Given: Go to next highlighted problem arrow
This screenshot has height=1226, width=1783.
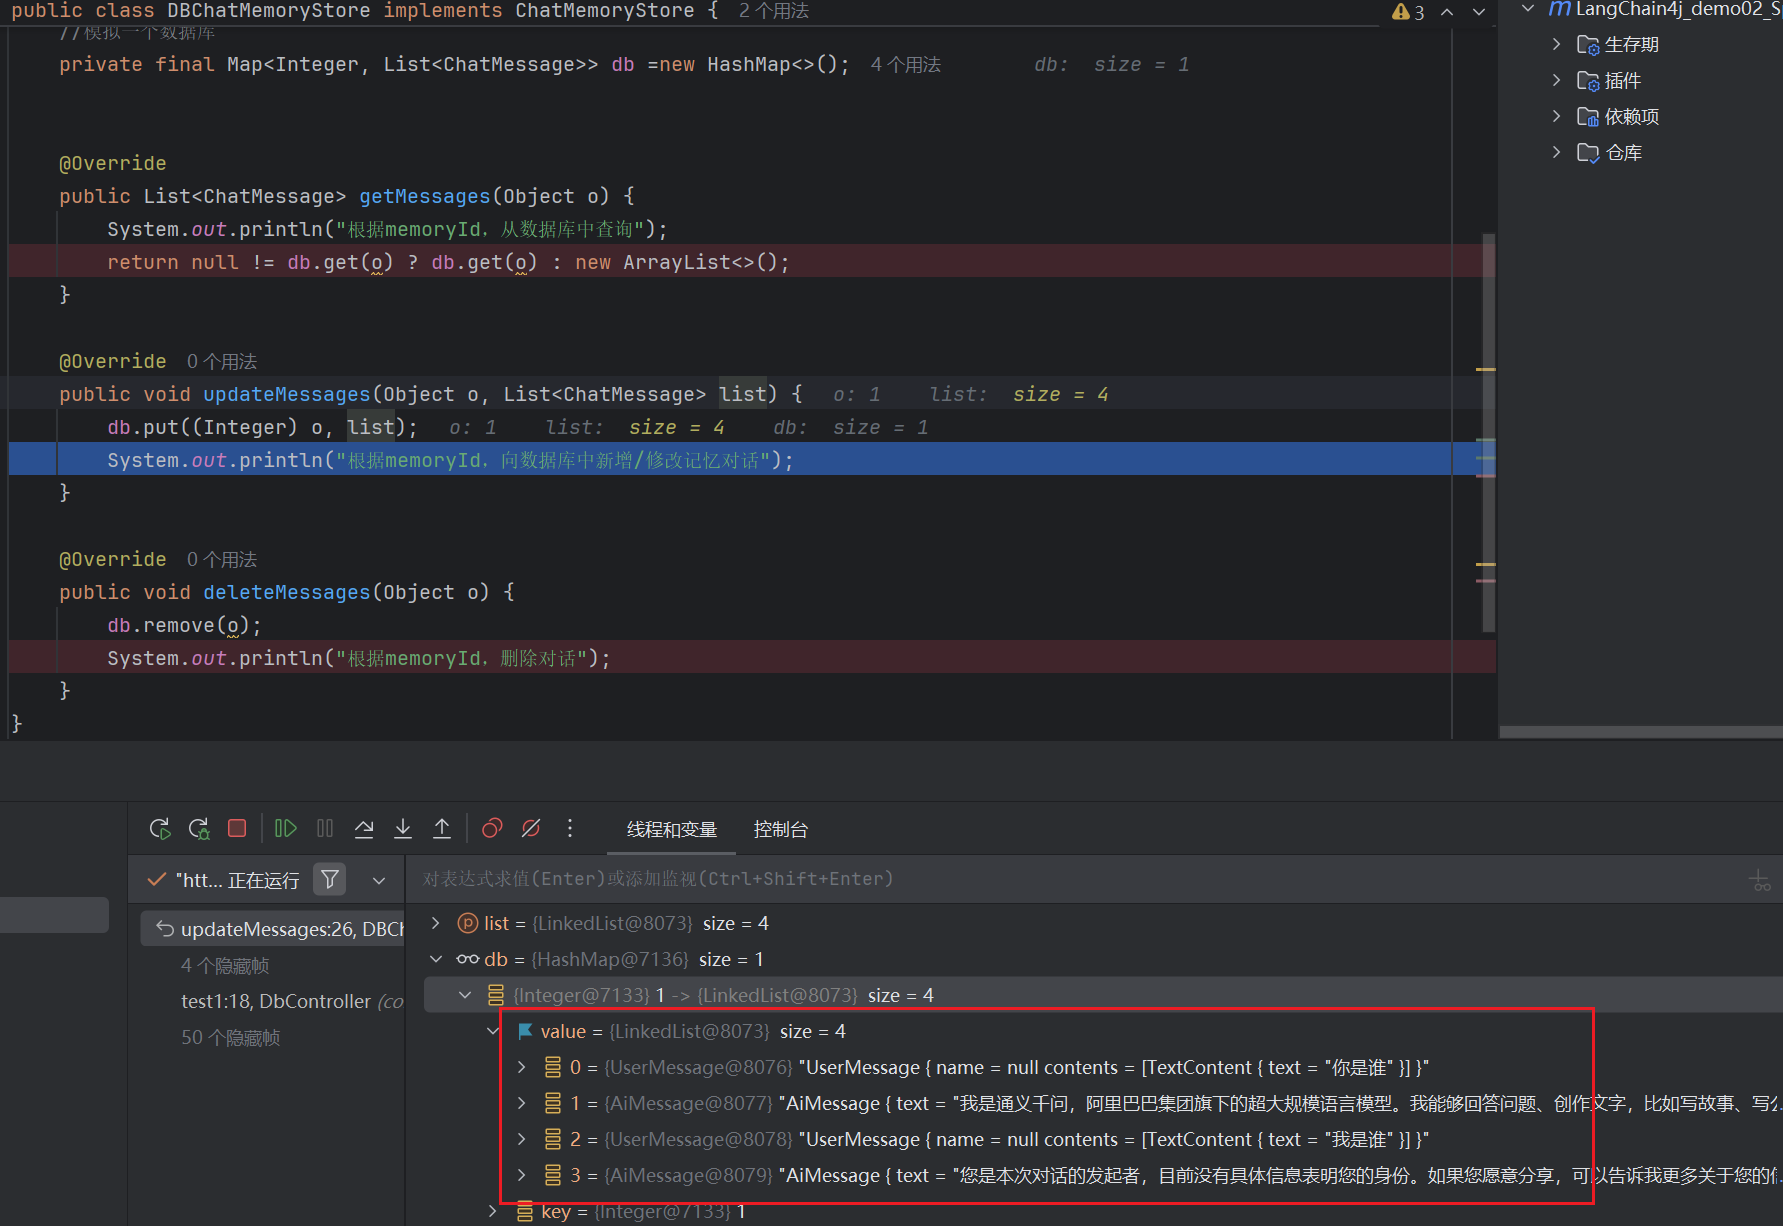Looking at the screenshot, I should tap(1479, 12).
